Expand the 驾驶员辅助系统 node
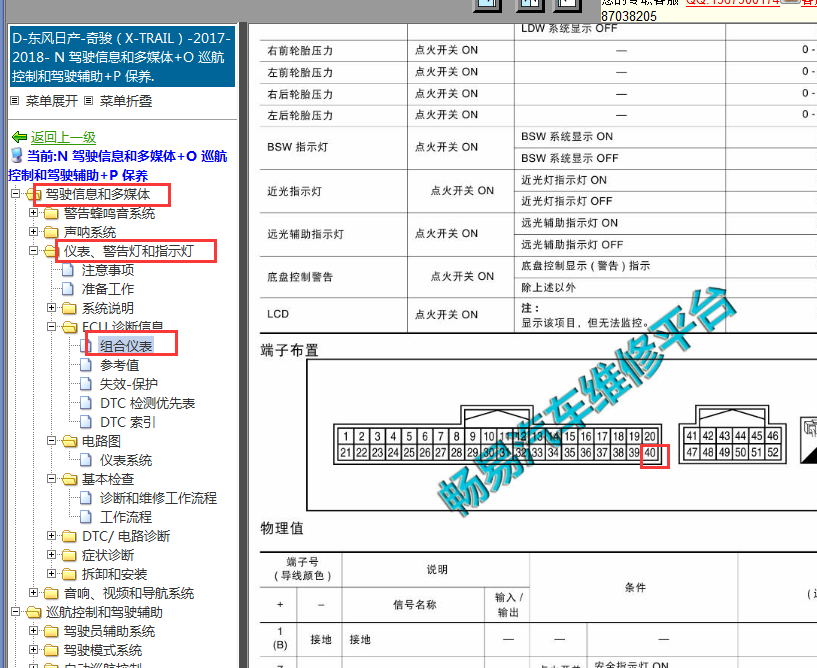The image size is (817, 668). coord(33,630)
